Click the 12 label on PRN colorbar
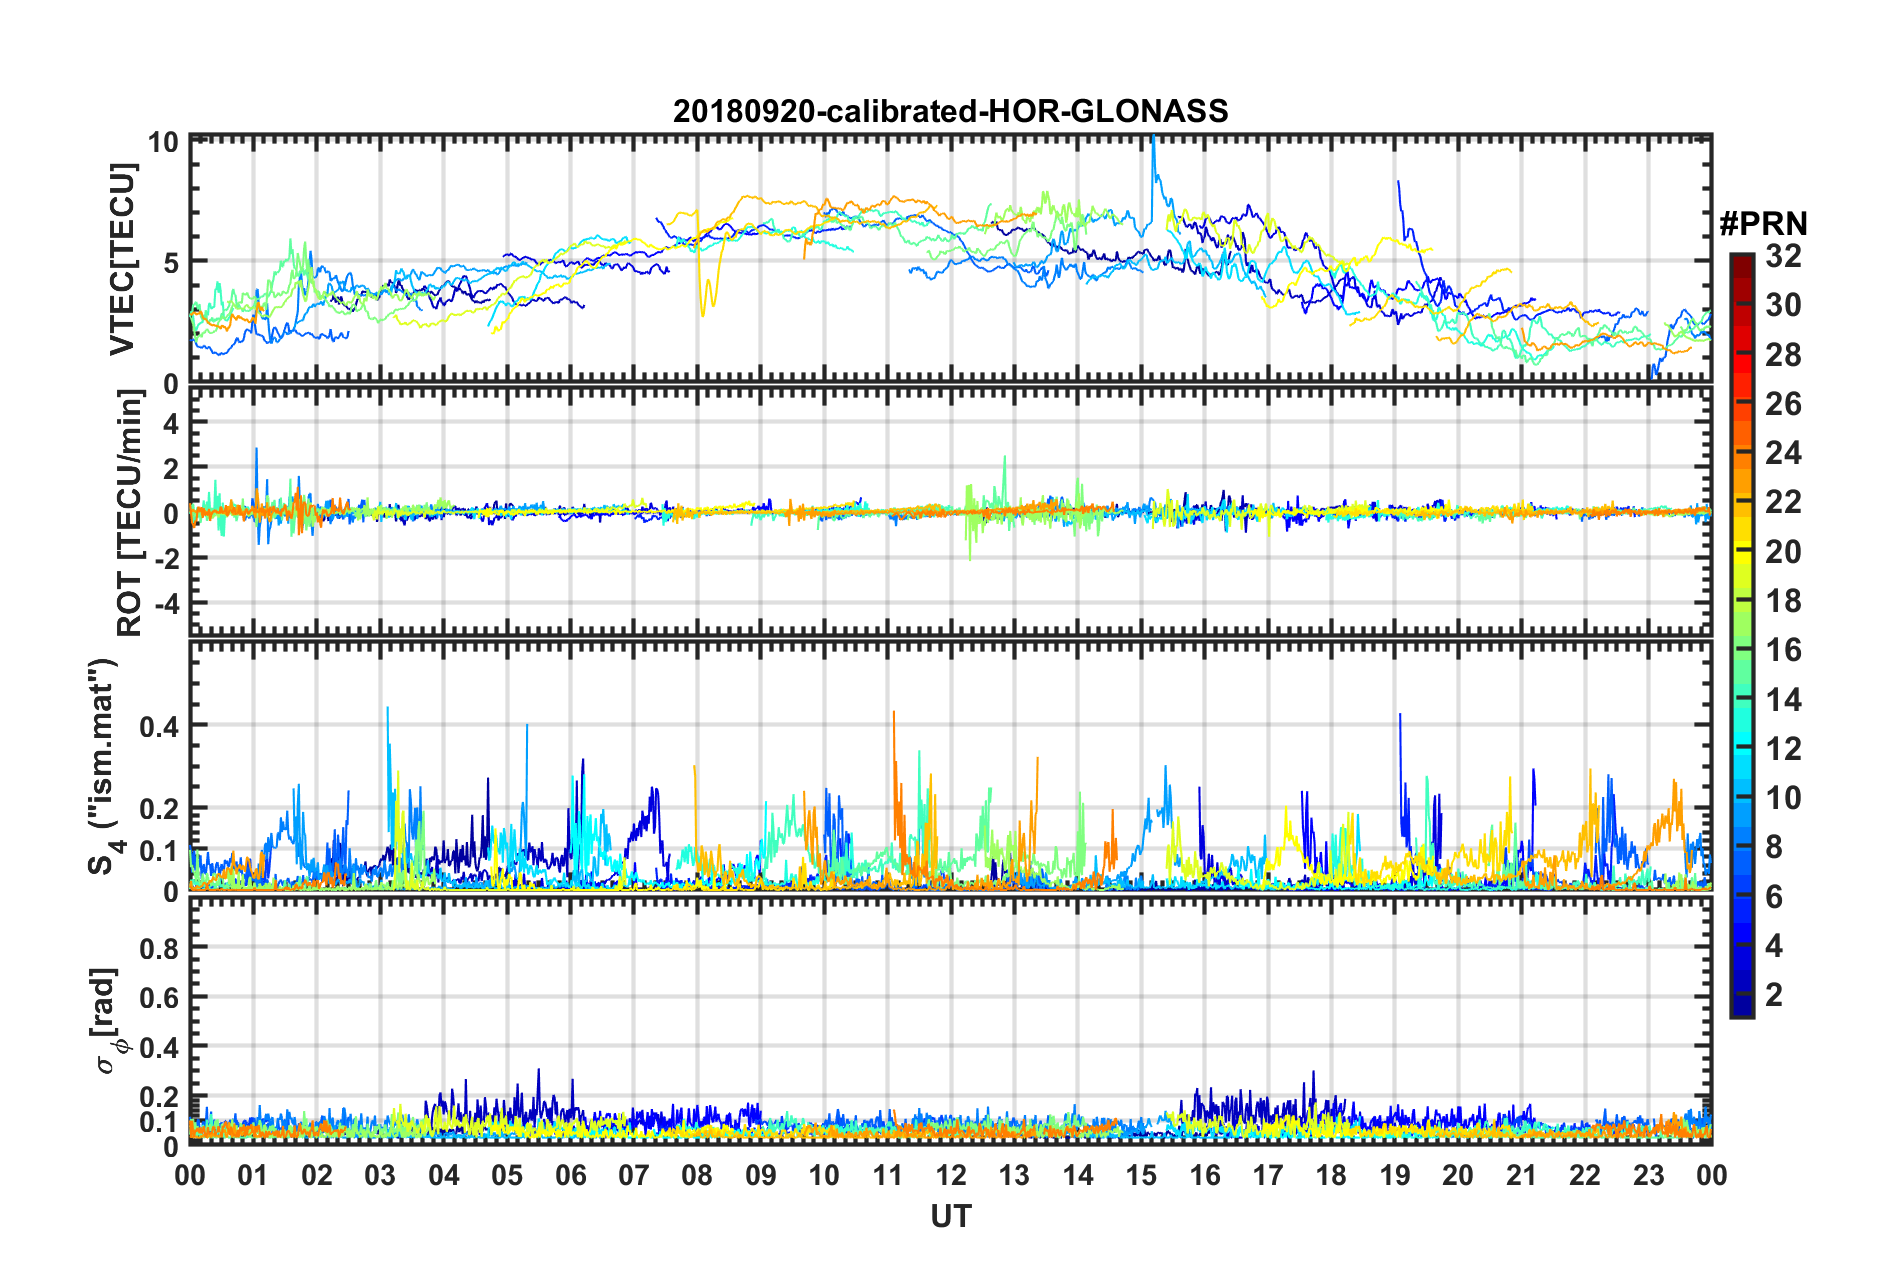The width and height of the screenshot is (1902, 1272). tap(1784, 749)
